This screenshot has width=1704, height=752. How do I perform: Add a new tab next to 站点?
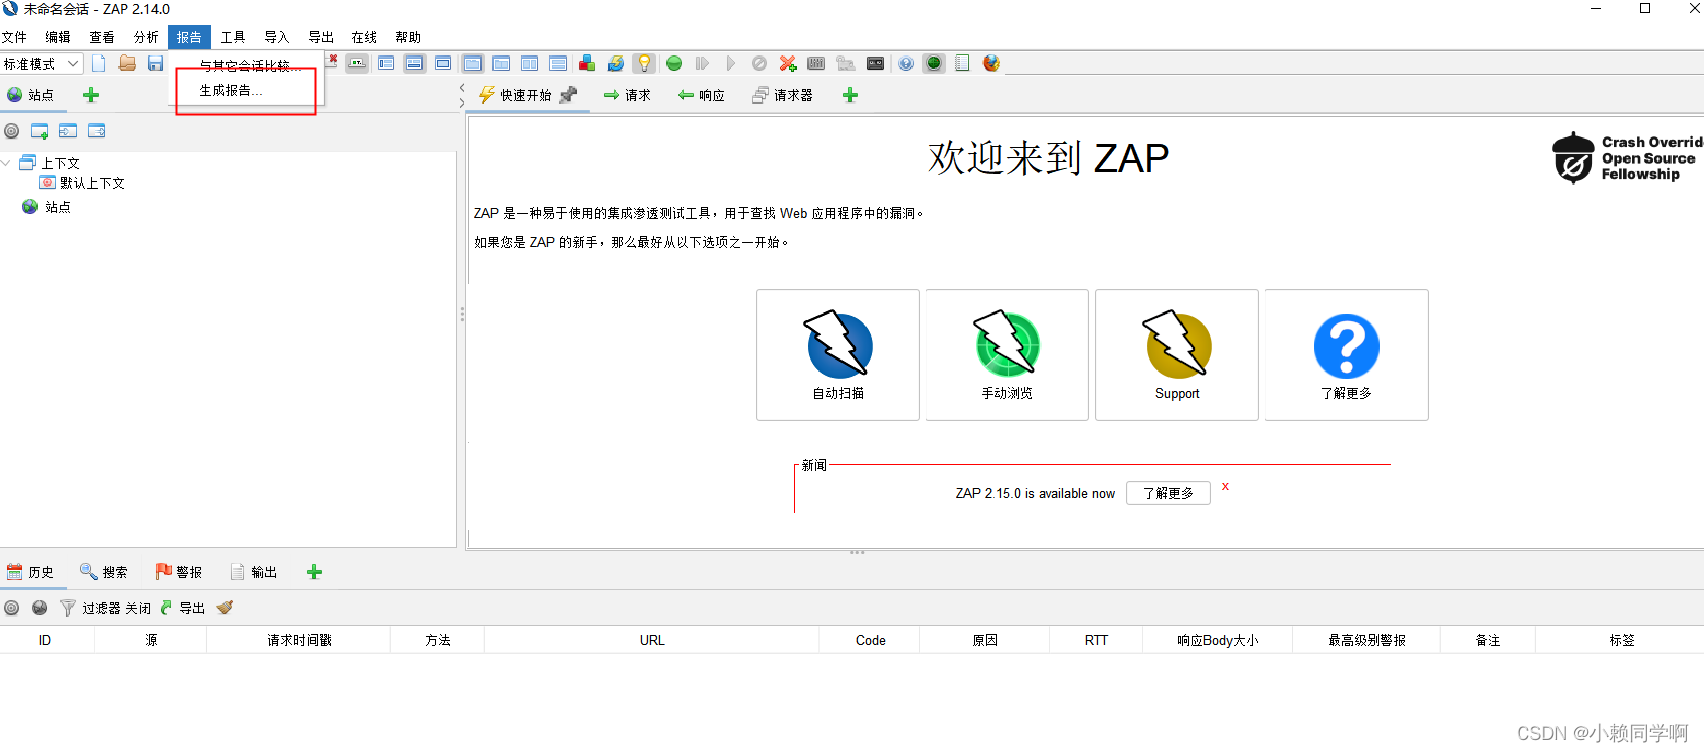click(x=91, y=95)
